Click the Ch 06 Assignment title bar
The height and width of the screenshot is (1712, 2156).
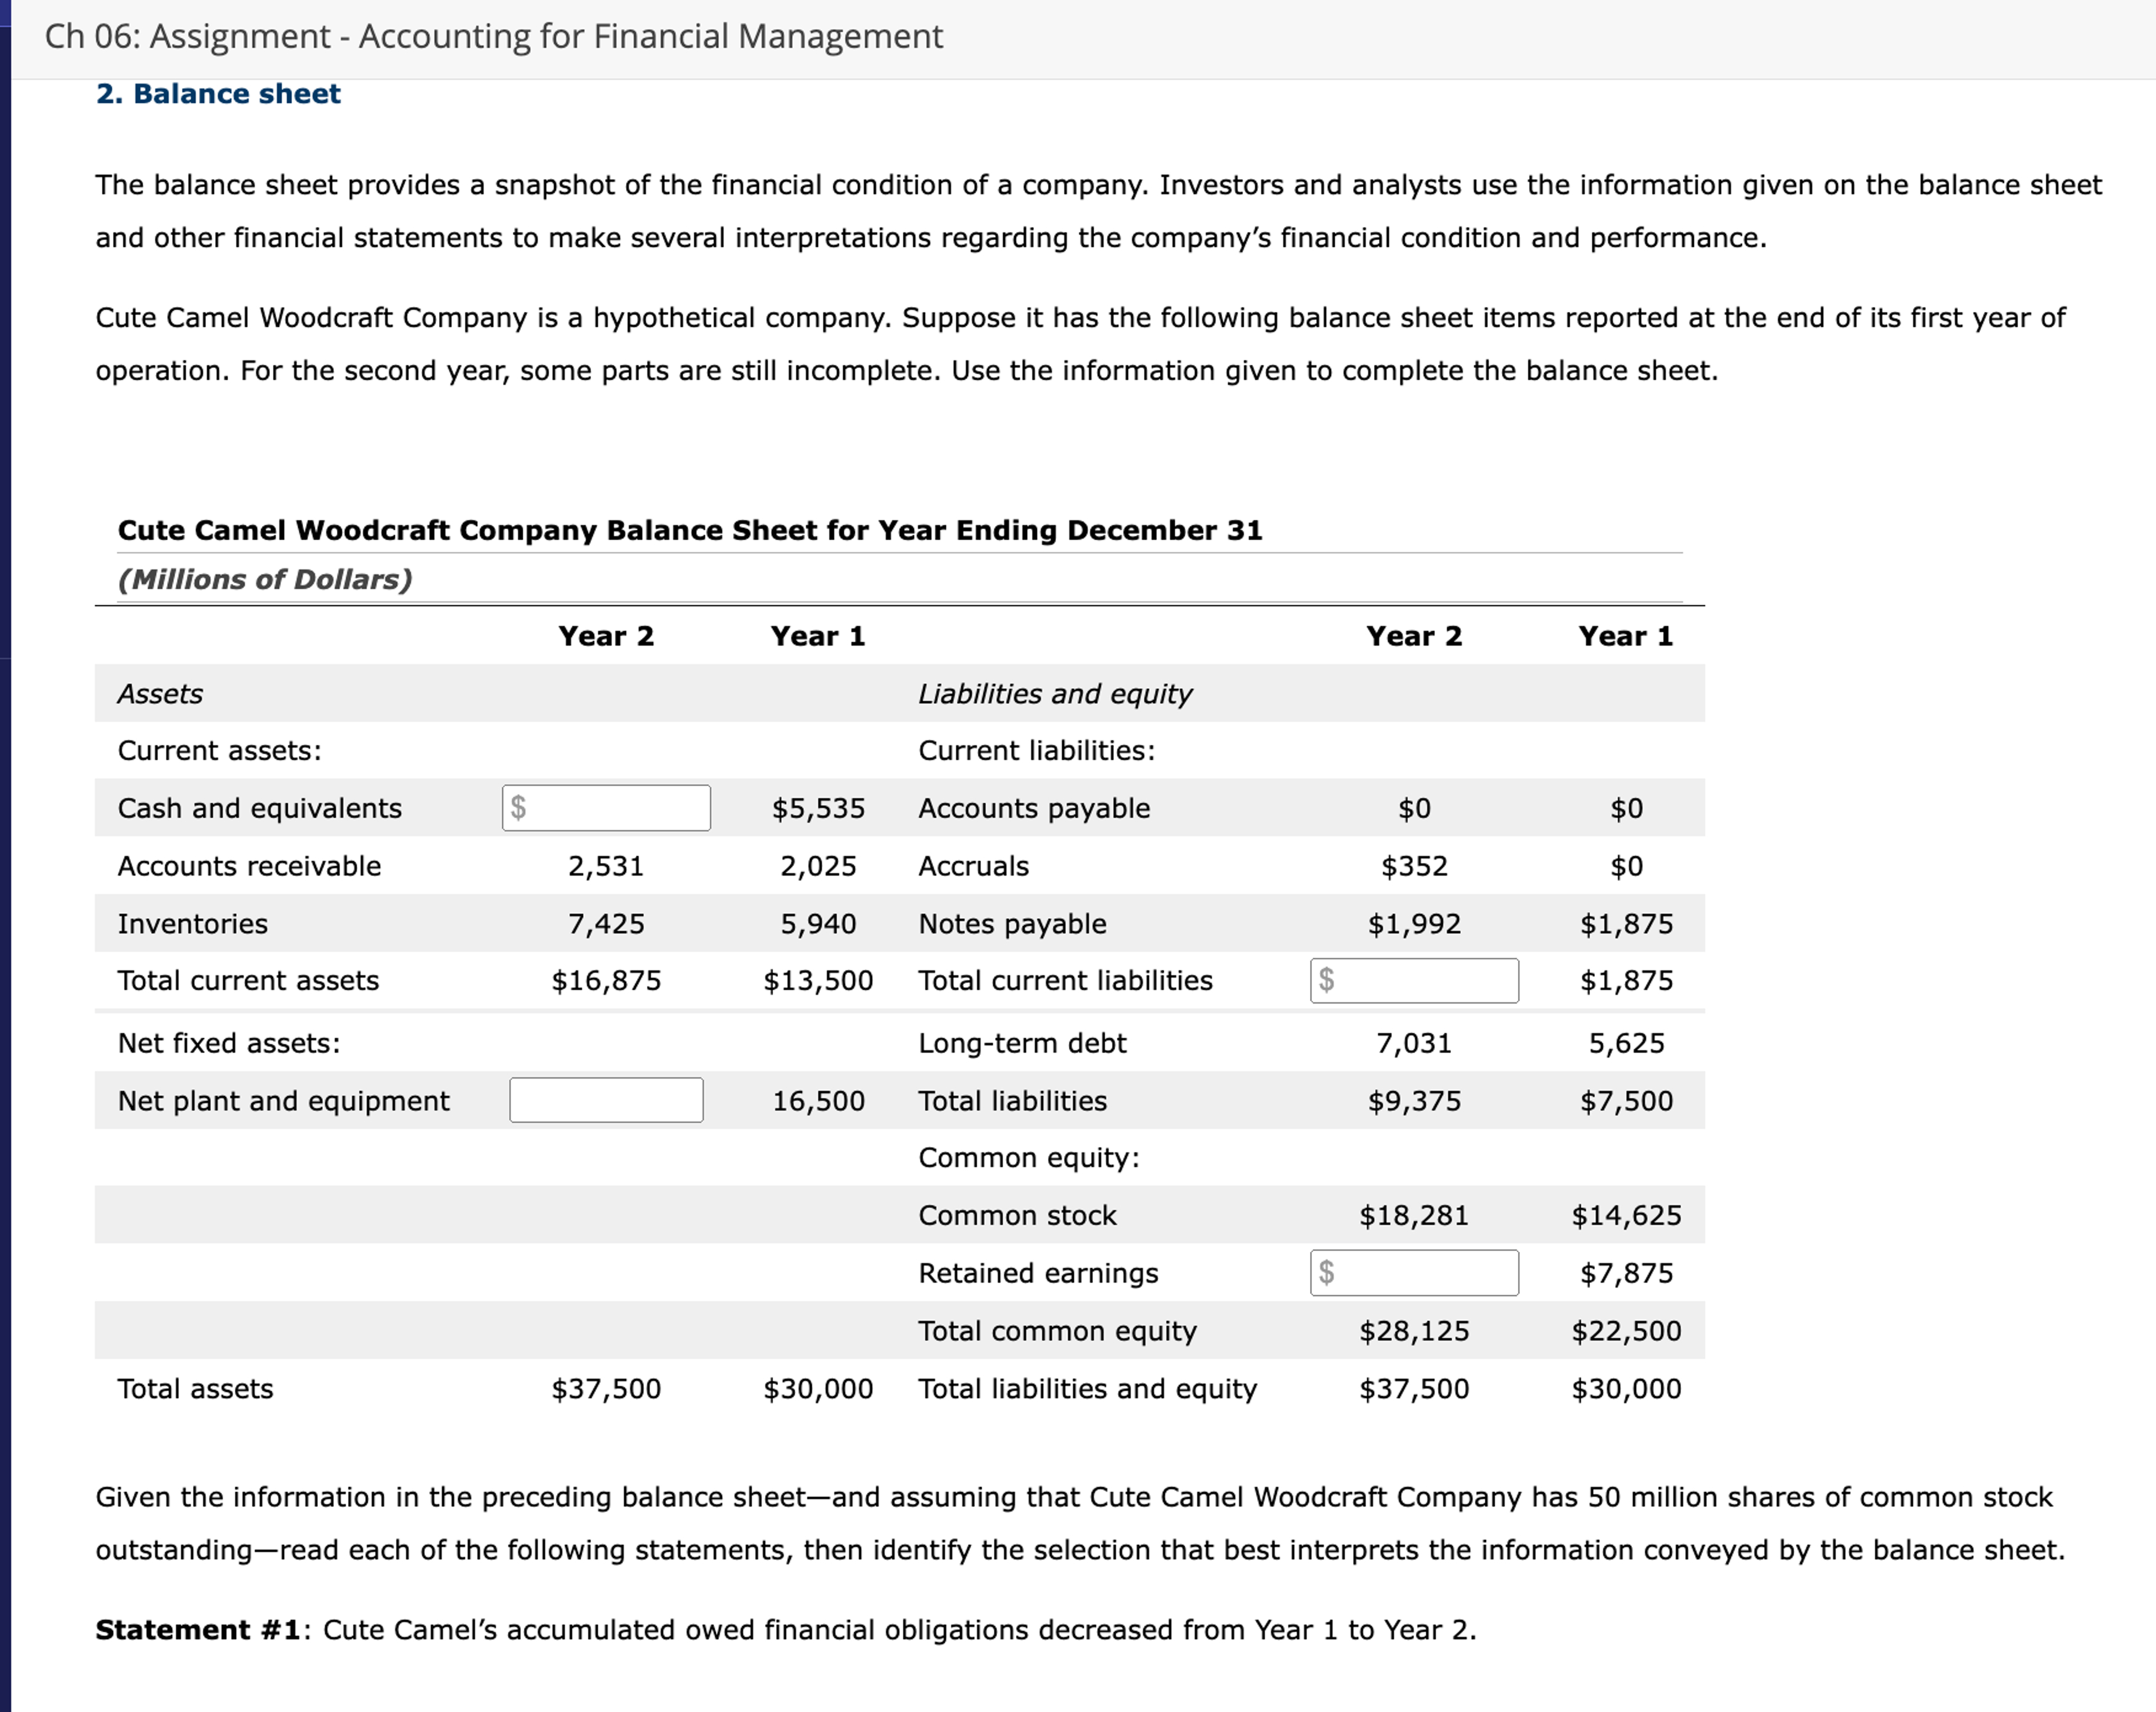point(494,36)
